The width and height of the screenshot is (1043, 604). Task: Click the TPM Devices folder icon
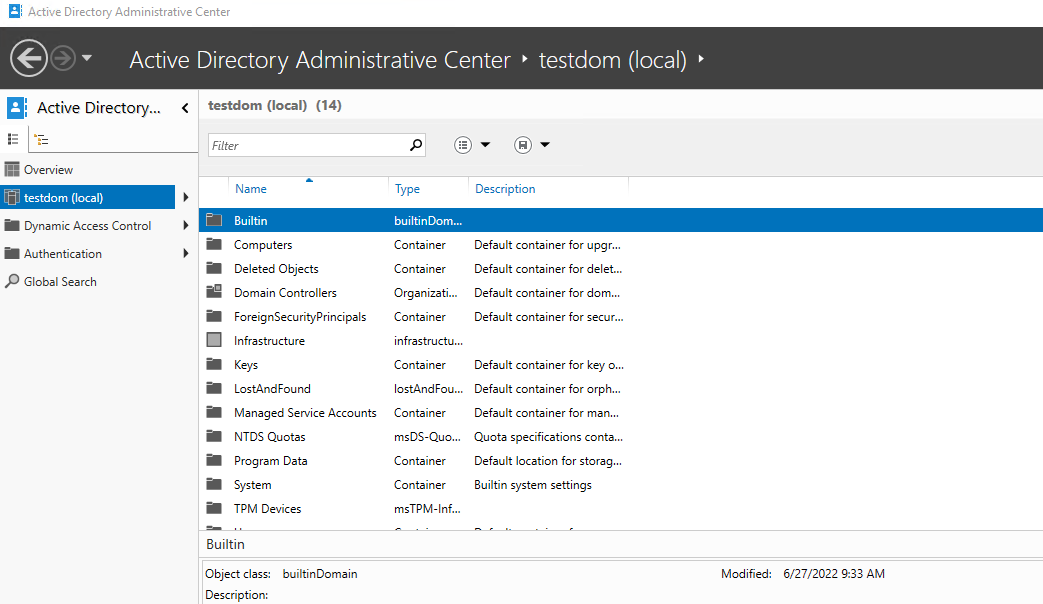pyautogui.click(x=214, y=508)
